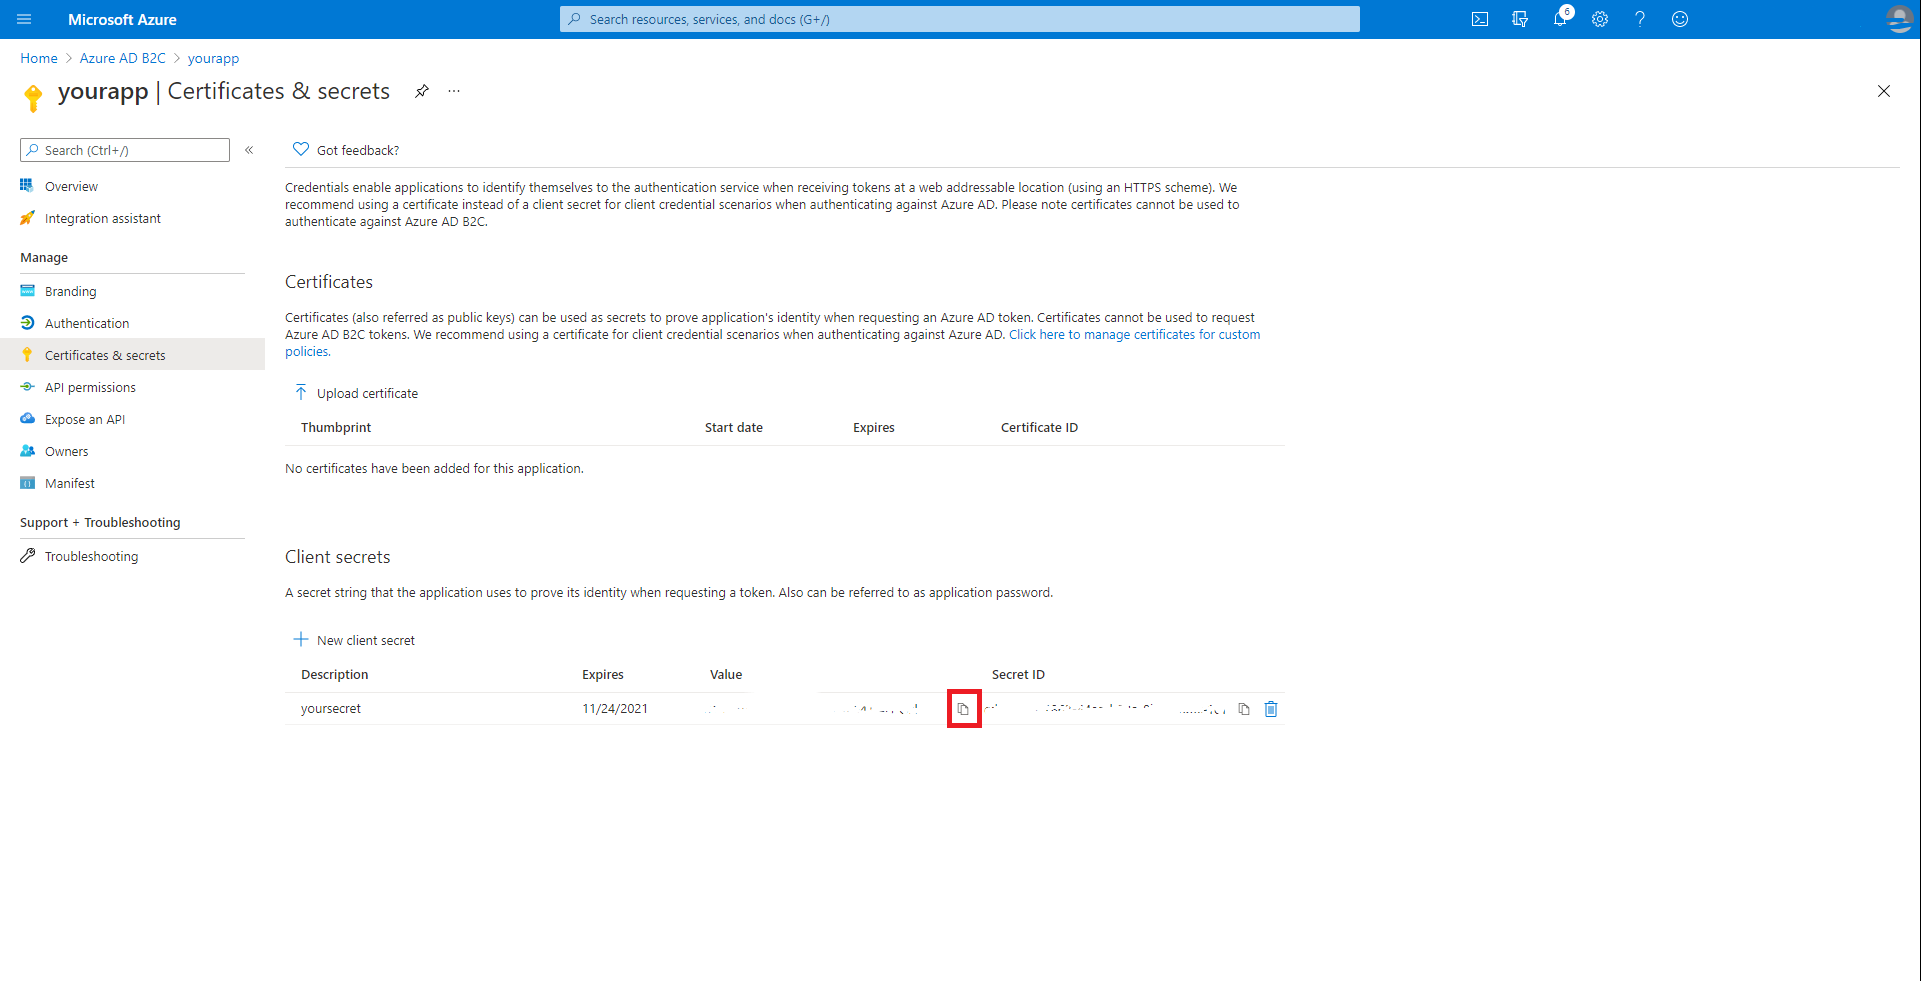Click the sidebar Search (Ctrl+/) field
Screen dimensions: 1921x981
(125, 150)
